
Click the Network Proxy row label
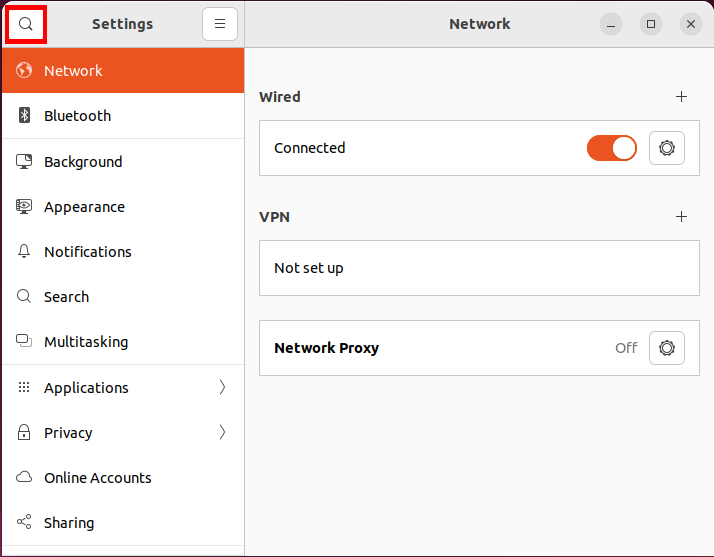[326, 348]
